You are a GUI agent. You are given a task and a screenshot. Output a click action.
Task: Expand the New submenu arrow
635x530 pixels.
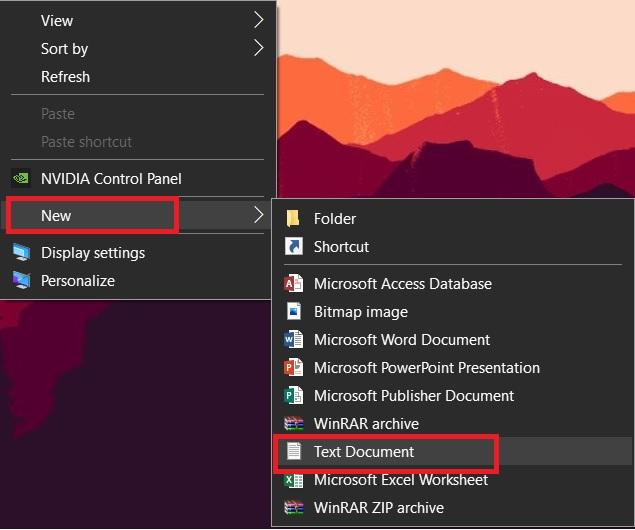[259, 215]
